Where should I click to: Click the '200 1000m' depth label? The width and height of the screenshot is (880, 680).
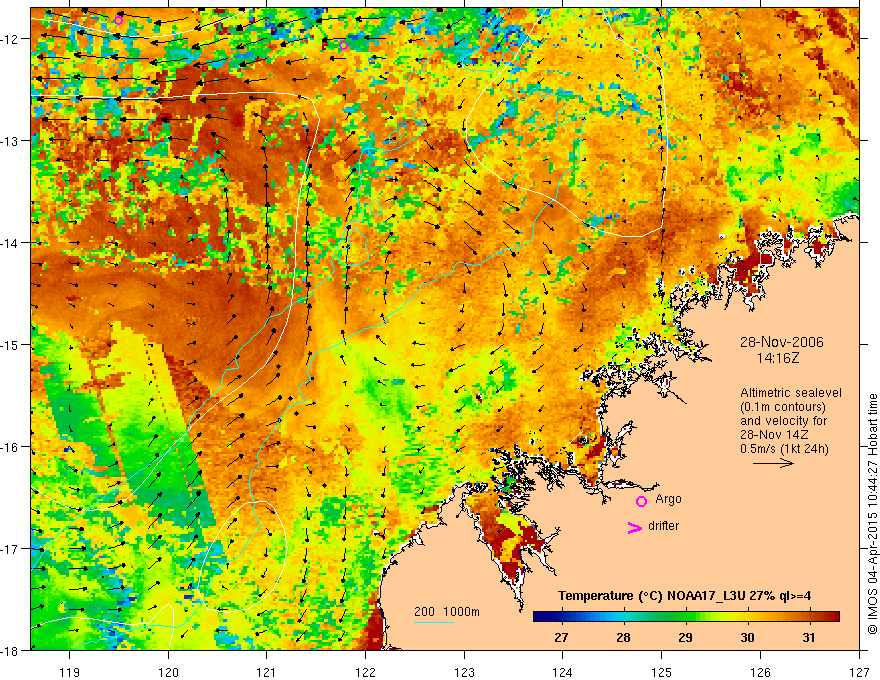[447, 612]
